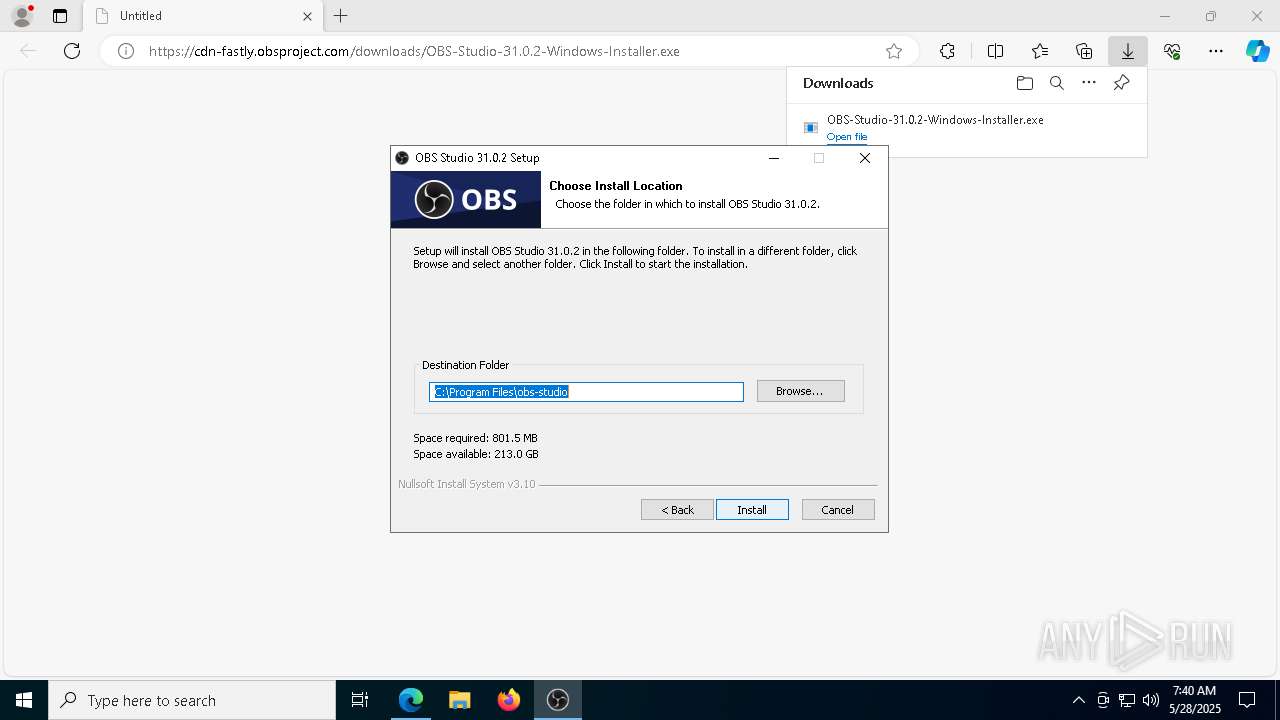Click the OBS Studio setup title bar icon
Image resolution: width=1280 pixels, height=720 pixels.
(x=402, y=158)
